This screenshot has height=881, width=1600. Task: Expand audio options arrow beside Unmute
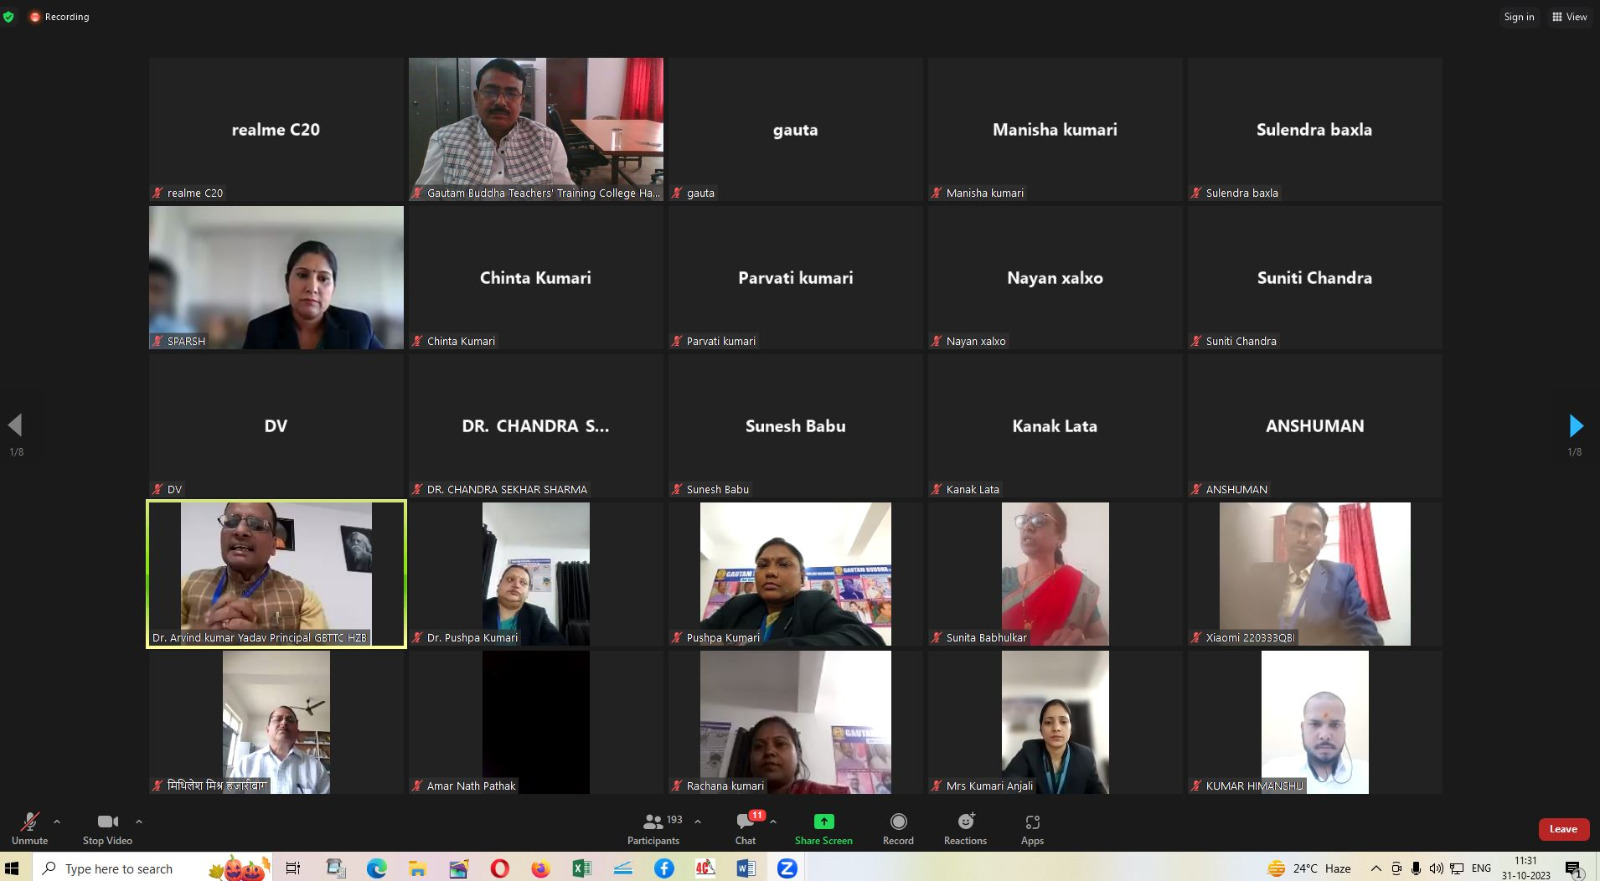[x=57, y=821]
